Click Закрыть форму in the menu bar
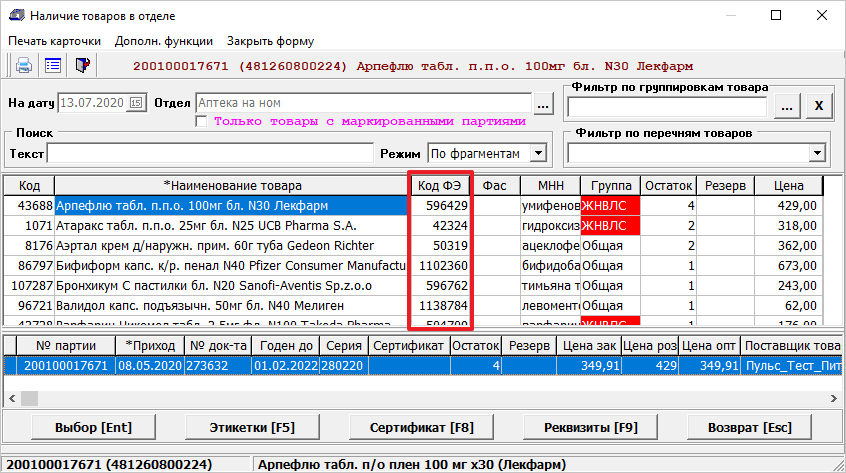 click(270, 41)
